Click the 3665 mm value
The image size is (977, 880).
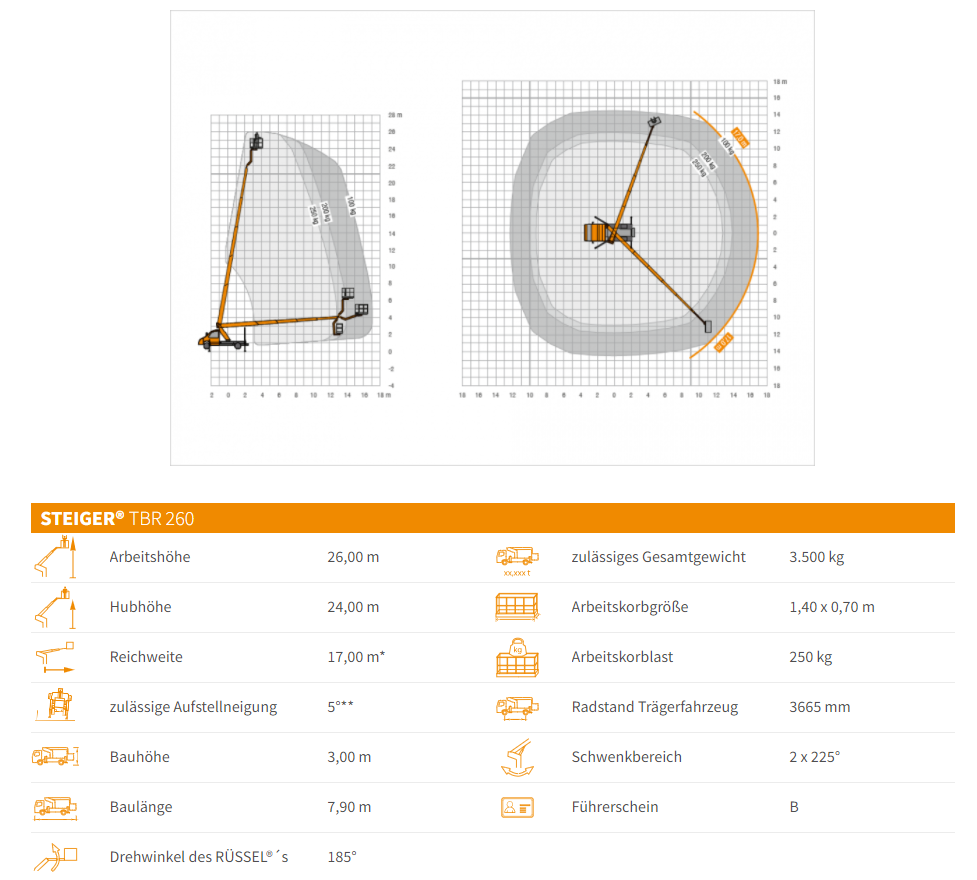coord(820,707)
